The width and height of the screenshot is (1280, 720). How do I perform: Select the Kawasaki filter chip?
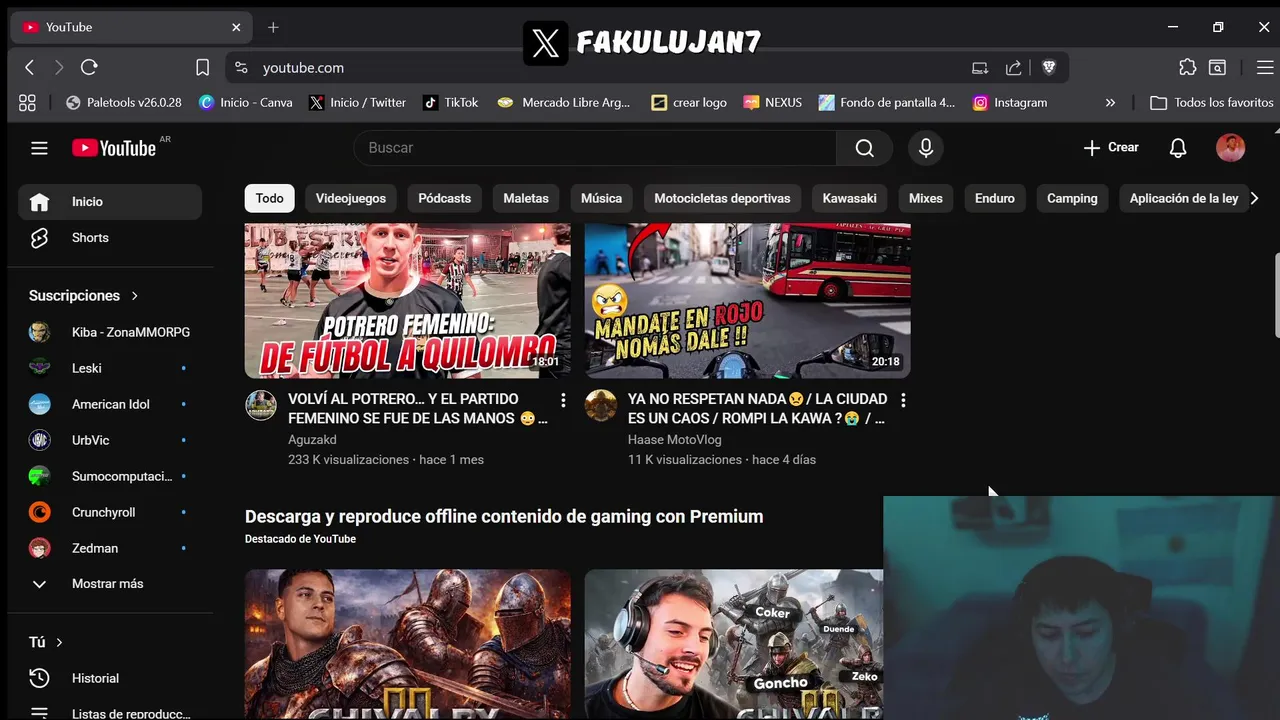850,198
